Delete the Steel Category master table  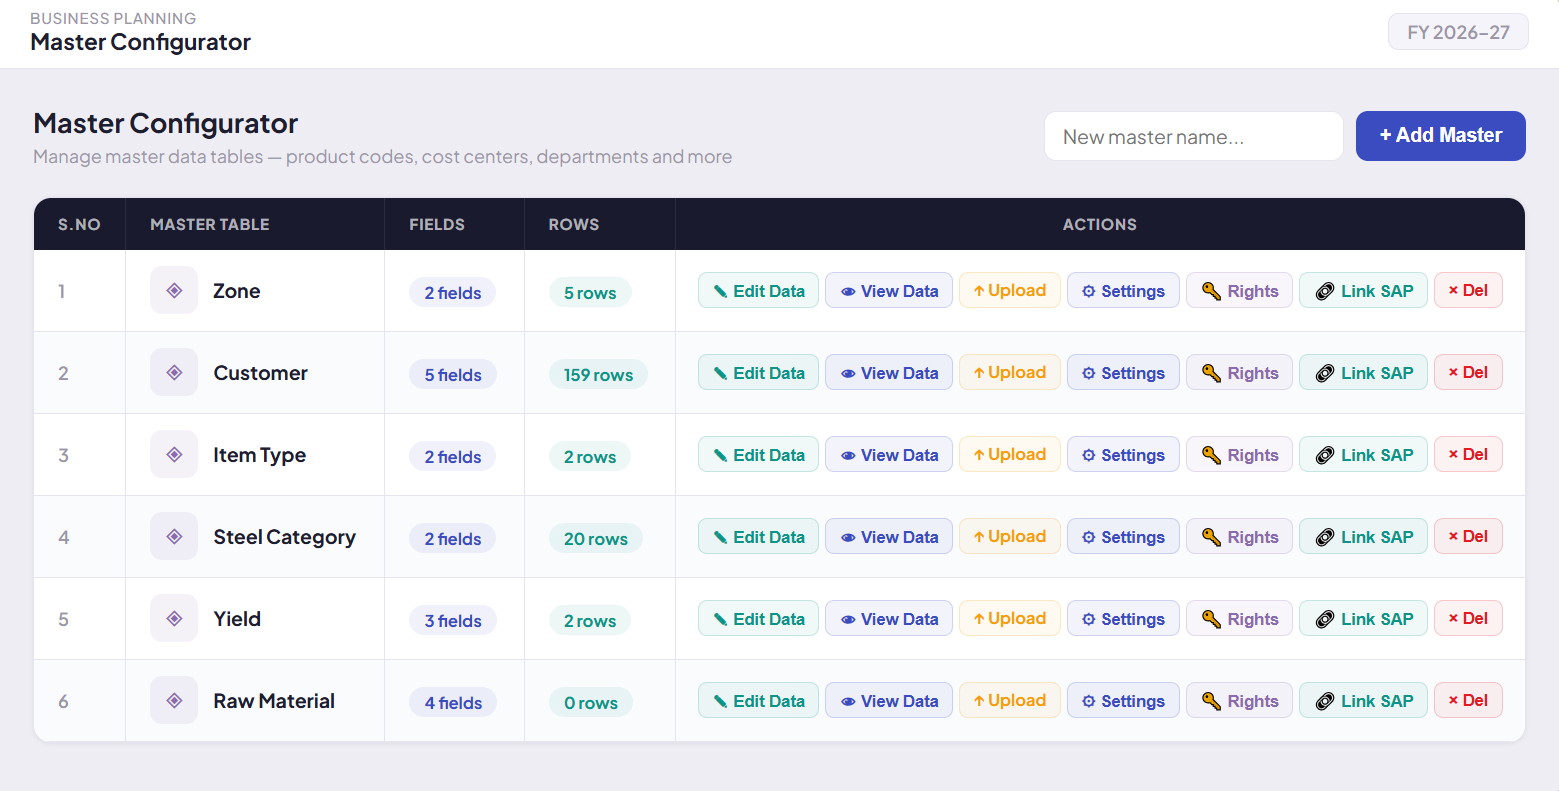click(1468, 537)
